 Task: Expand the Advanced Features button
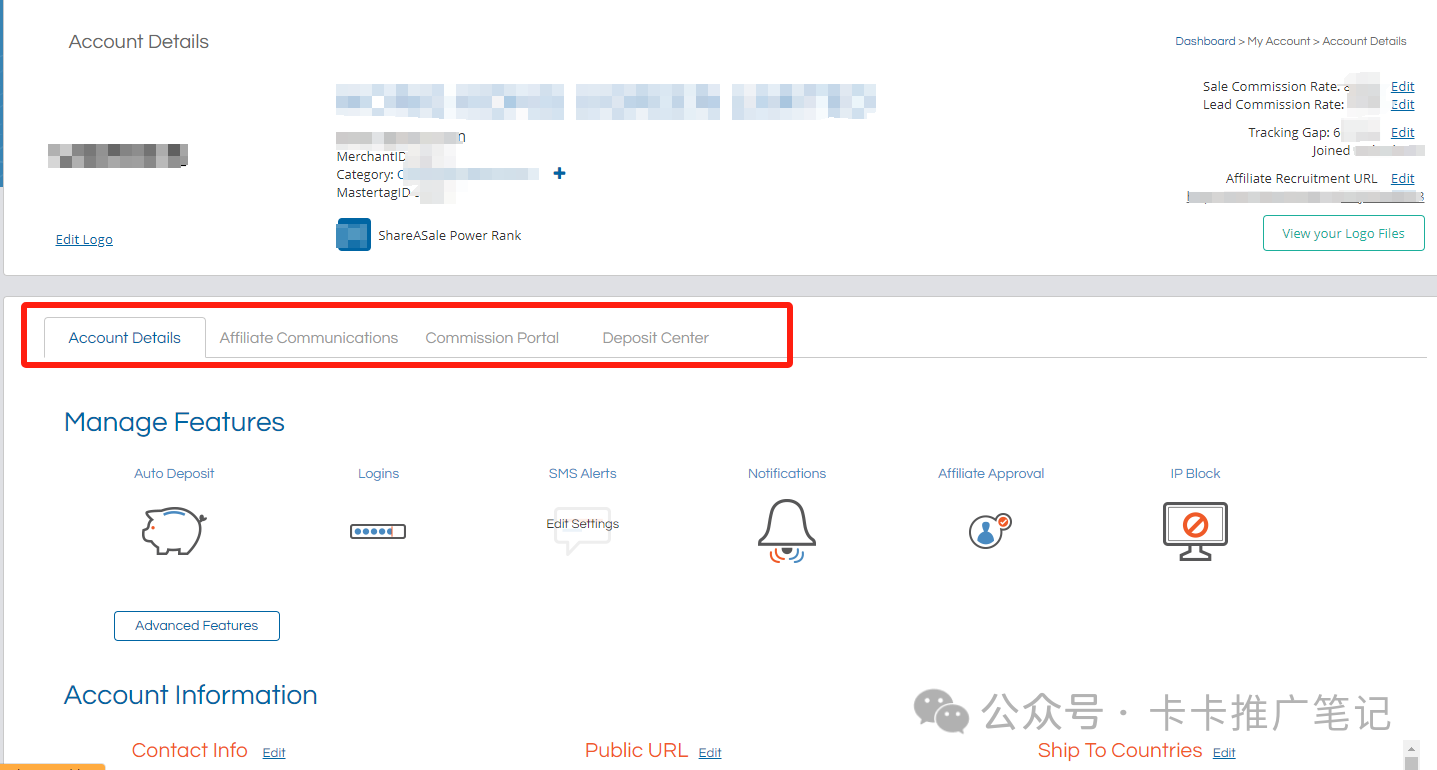(197, 626)
